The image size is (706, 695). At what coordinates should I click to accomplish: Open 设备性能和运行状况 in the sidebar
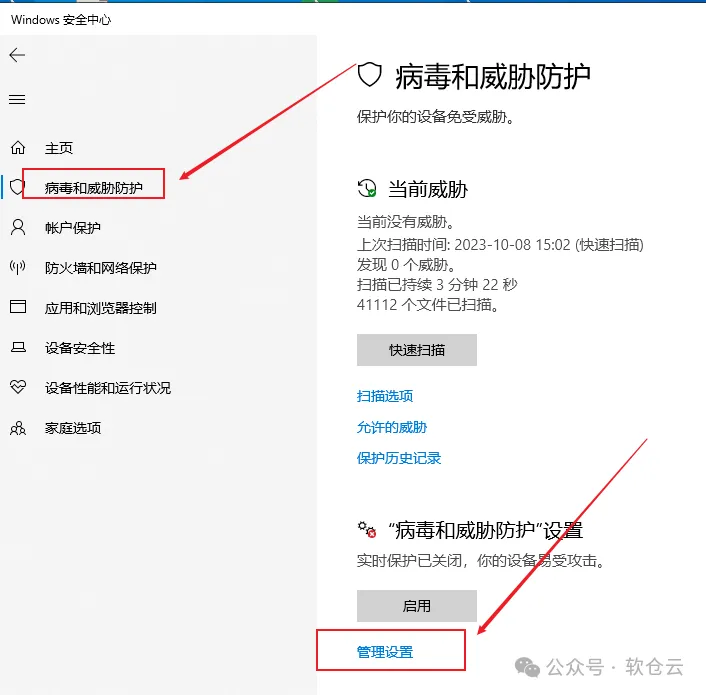[108, 388]
